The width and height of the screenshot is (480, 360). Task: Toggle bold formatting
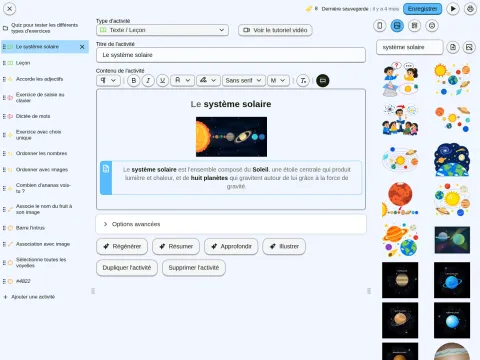134,80
